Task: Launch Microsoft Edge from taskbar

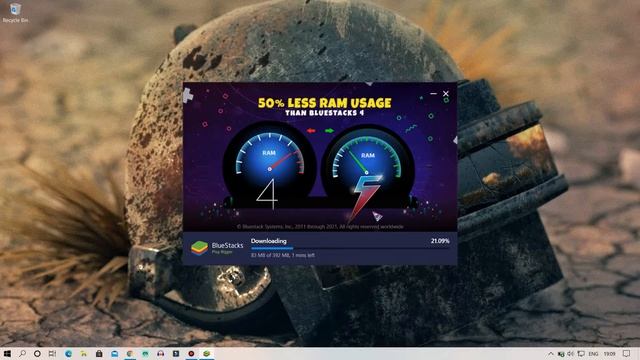Action: tap(68, 354)
